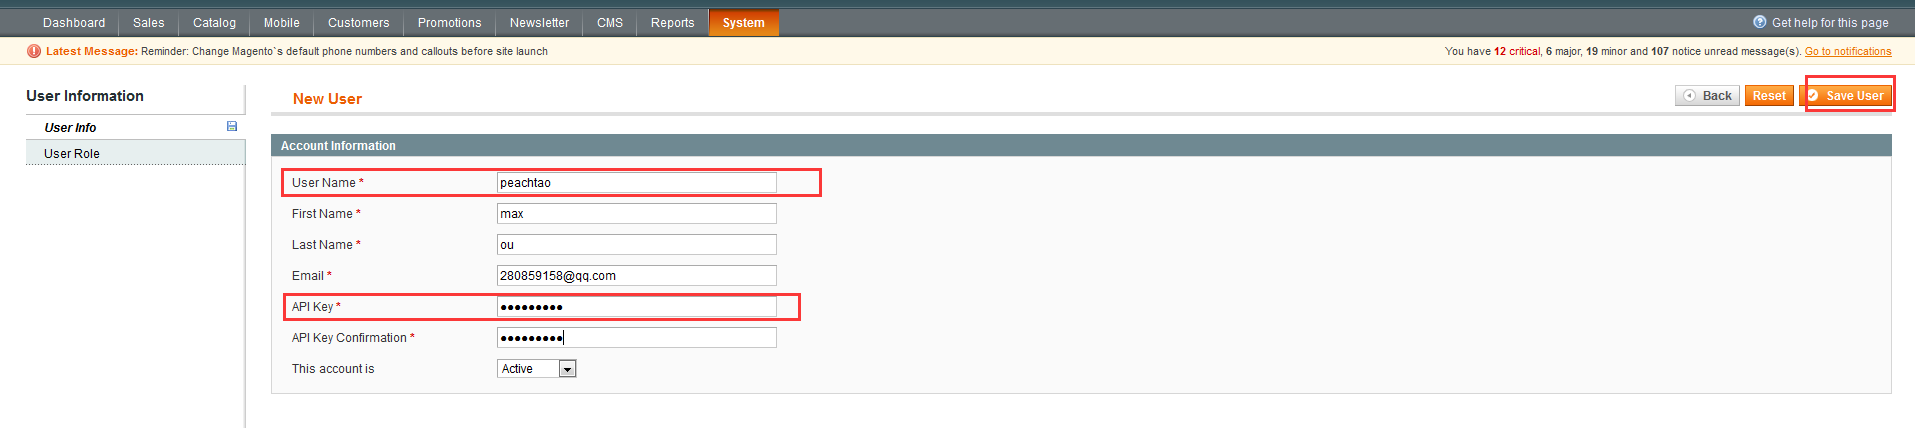Viewport: 1915px width, 428px height.
Task: Open the System menu
Action: point(743,23)
